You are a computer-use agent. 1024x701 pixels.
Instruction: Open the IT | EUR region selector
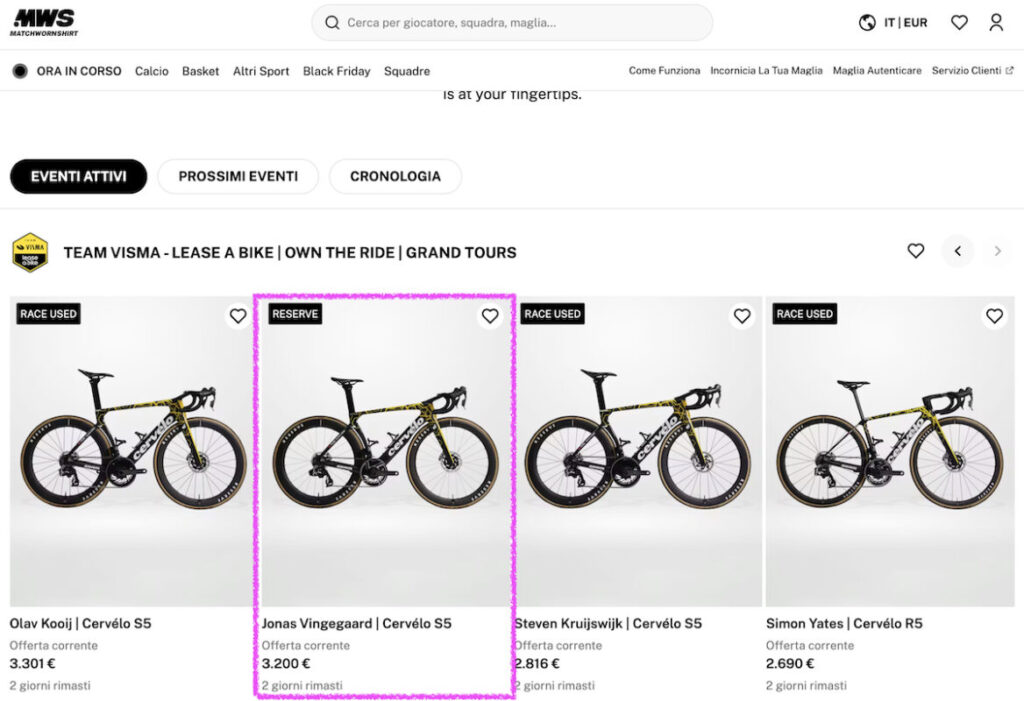905,22
